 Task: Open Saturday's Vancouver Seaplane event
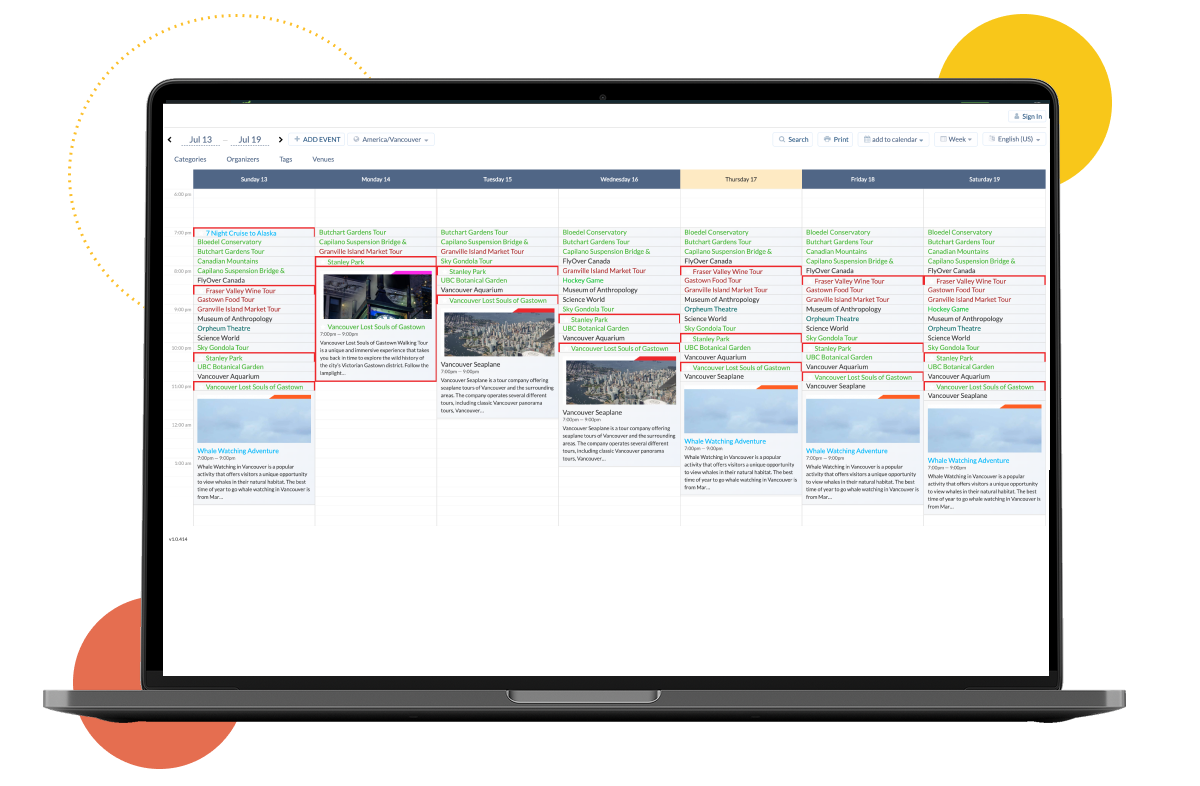958,397
